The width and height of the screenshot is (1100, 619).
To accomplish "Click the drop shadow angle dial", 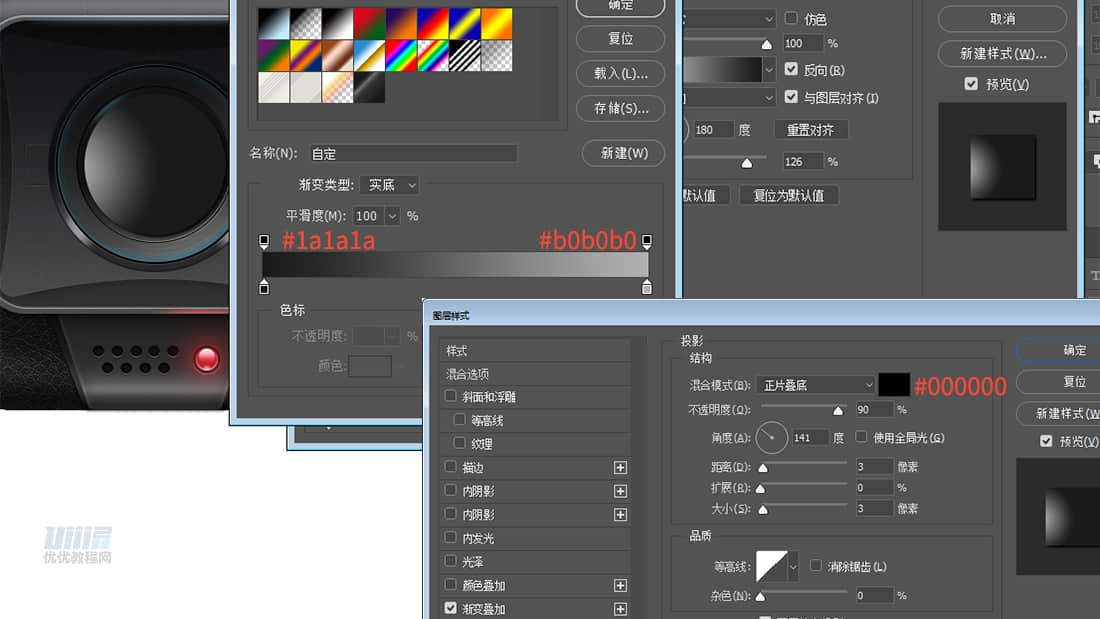I will pos(772,437).
